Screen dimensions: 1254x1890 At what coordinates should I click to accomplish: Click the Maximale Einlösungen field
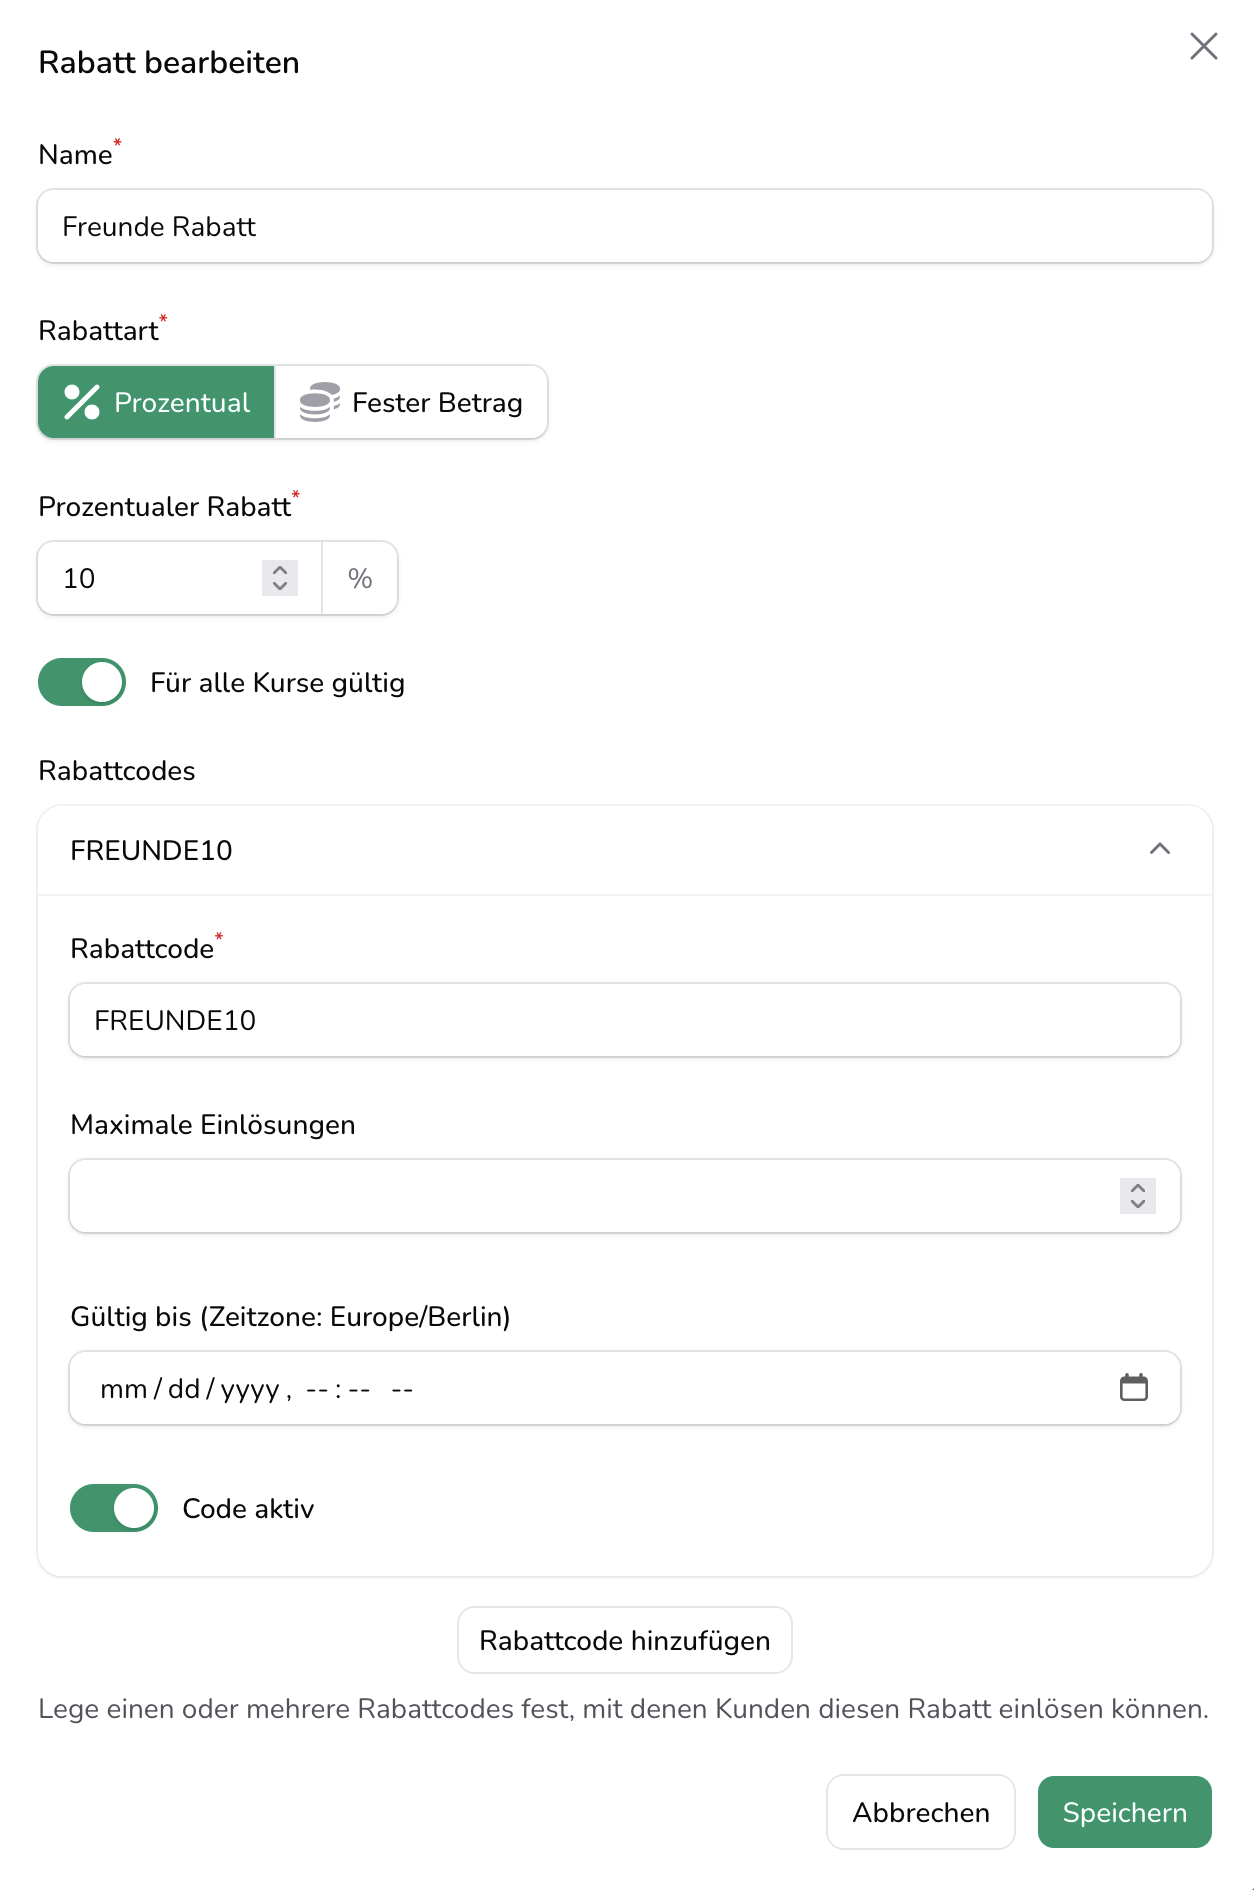625,1196
